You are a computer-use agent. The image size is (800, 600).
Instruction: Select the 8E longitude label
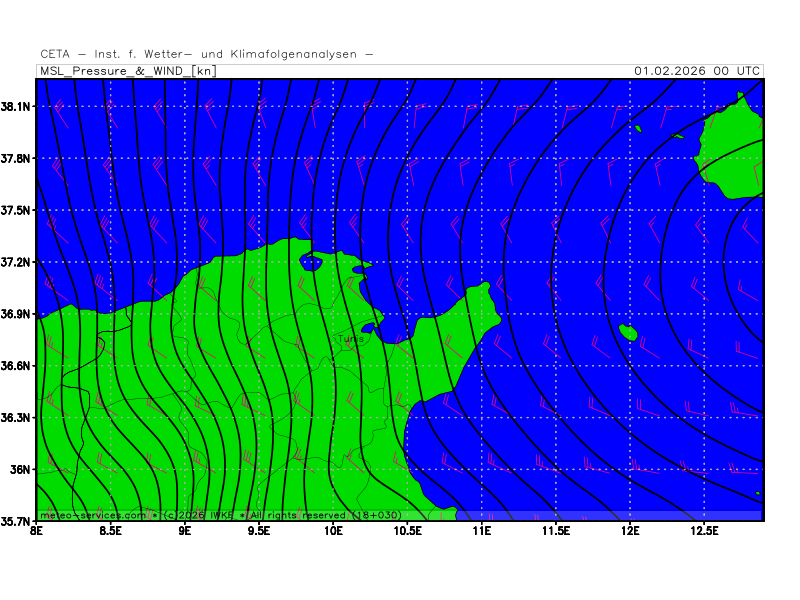point(37,531)
